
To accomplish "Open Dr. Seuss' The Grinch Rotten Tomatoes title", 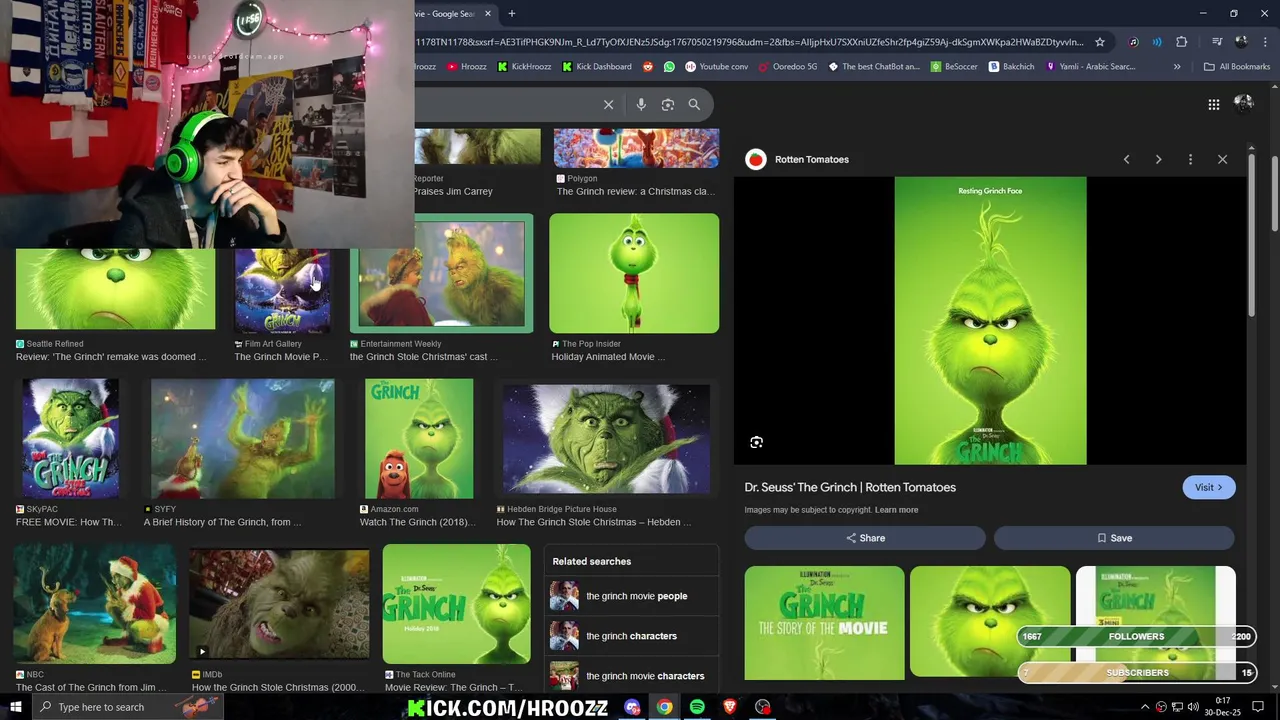I will [x=850, y=487].
